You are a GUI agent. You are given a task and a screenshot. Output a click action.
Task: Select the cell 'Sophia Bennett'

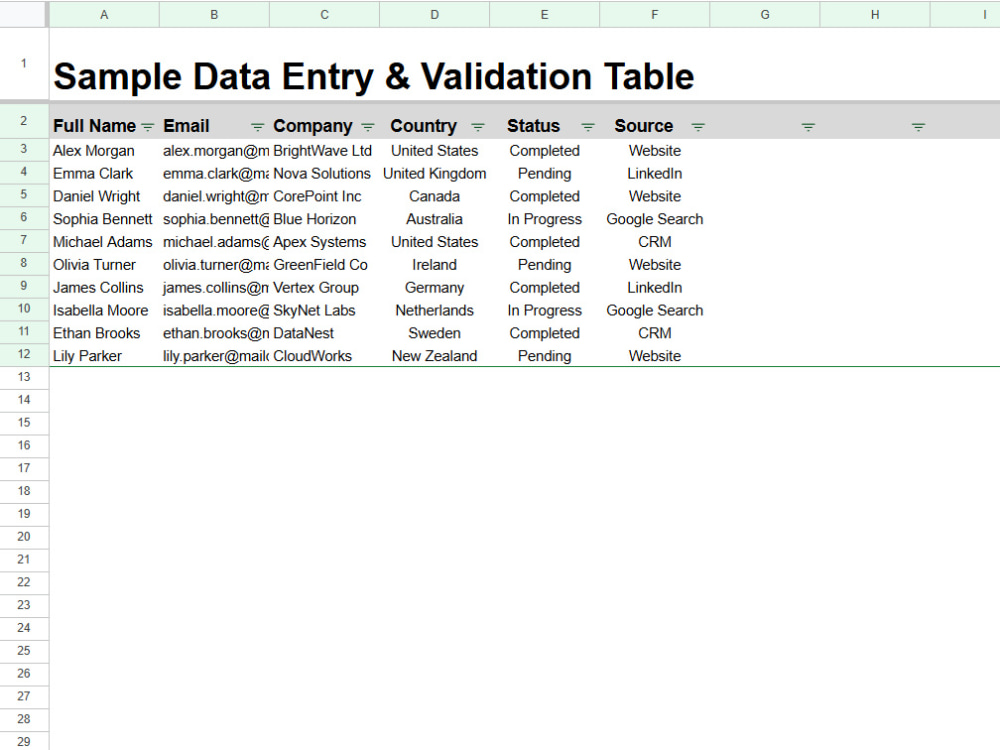pyautogui.click(x=104, y=219)
